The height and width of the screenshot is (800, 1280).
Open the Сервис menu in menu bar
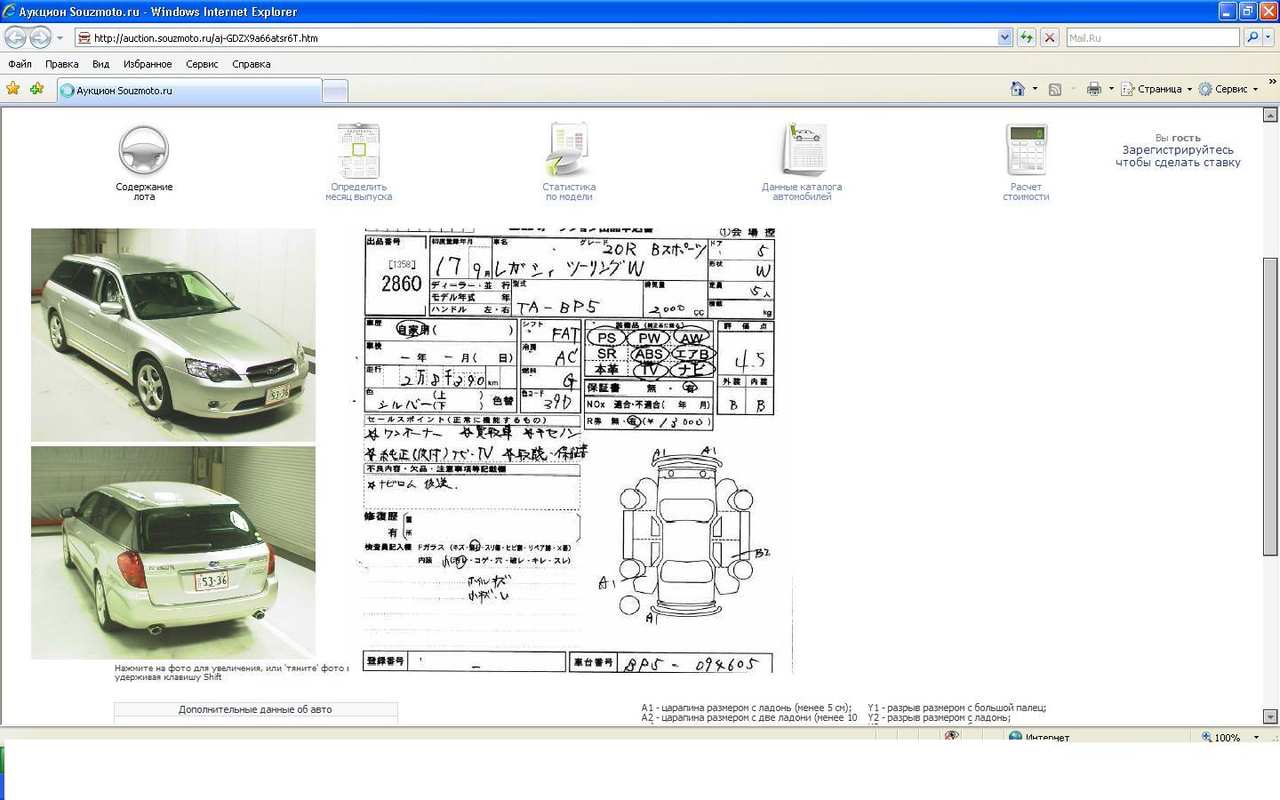(202, 64)
